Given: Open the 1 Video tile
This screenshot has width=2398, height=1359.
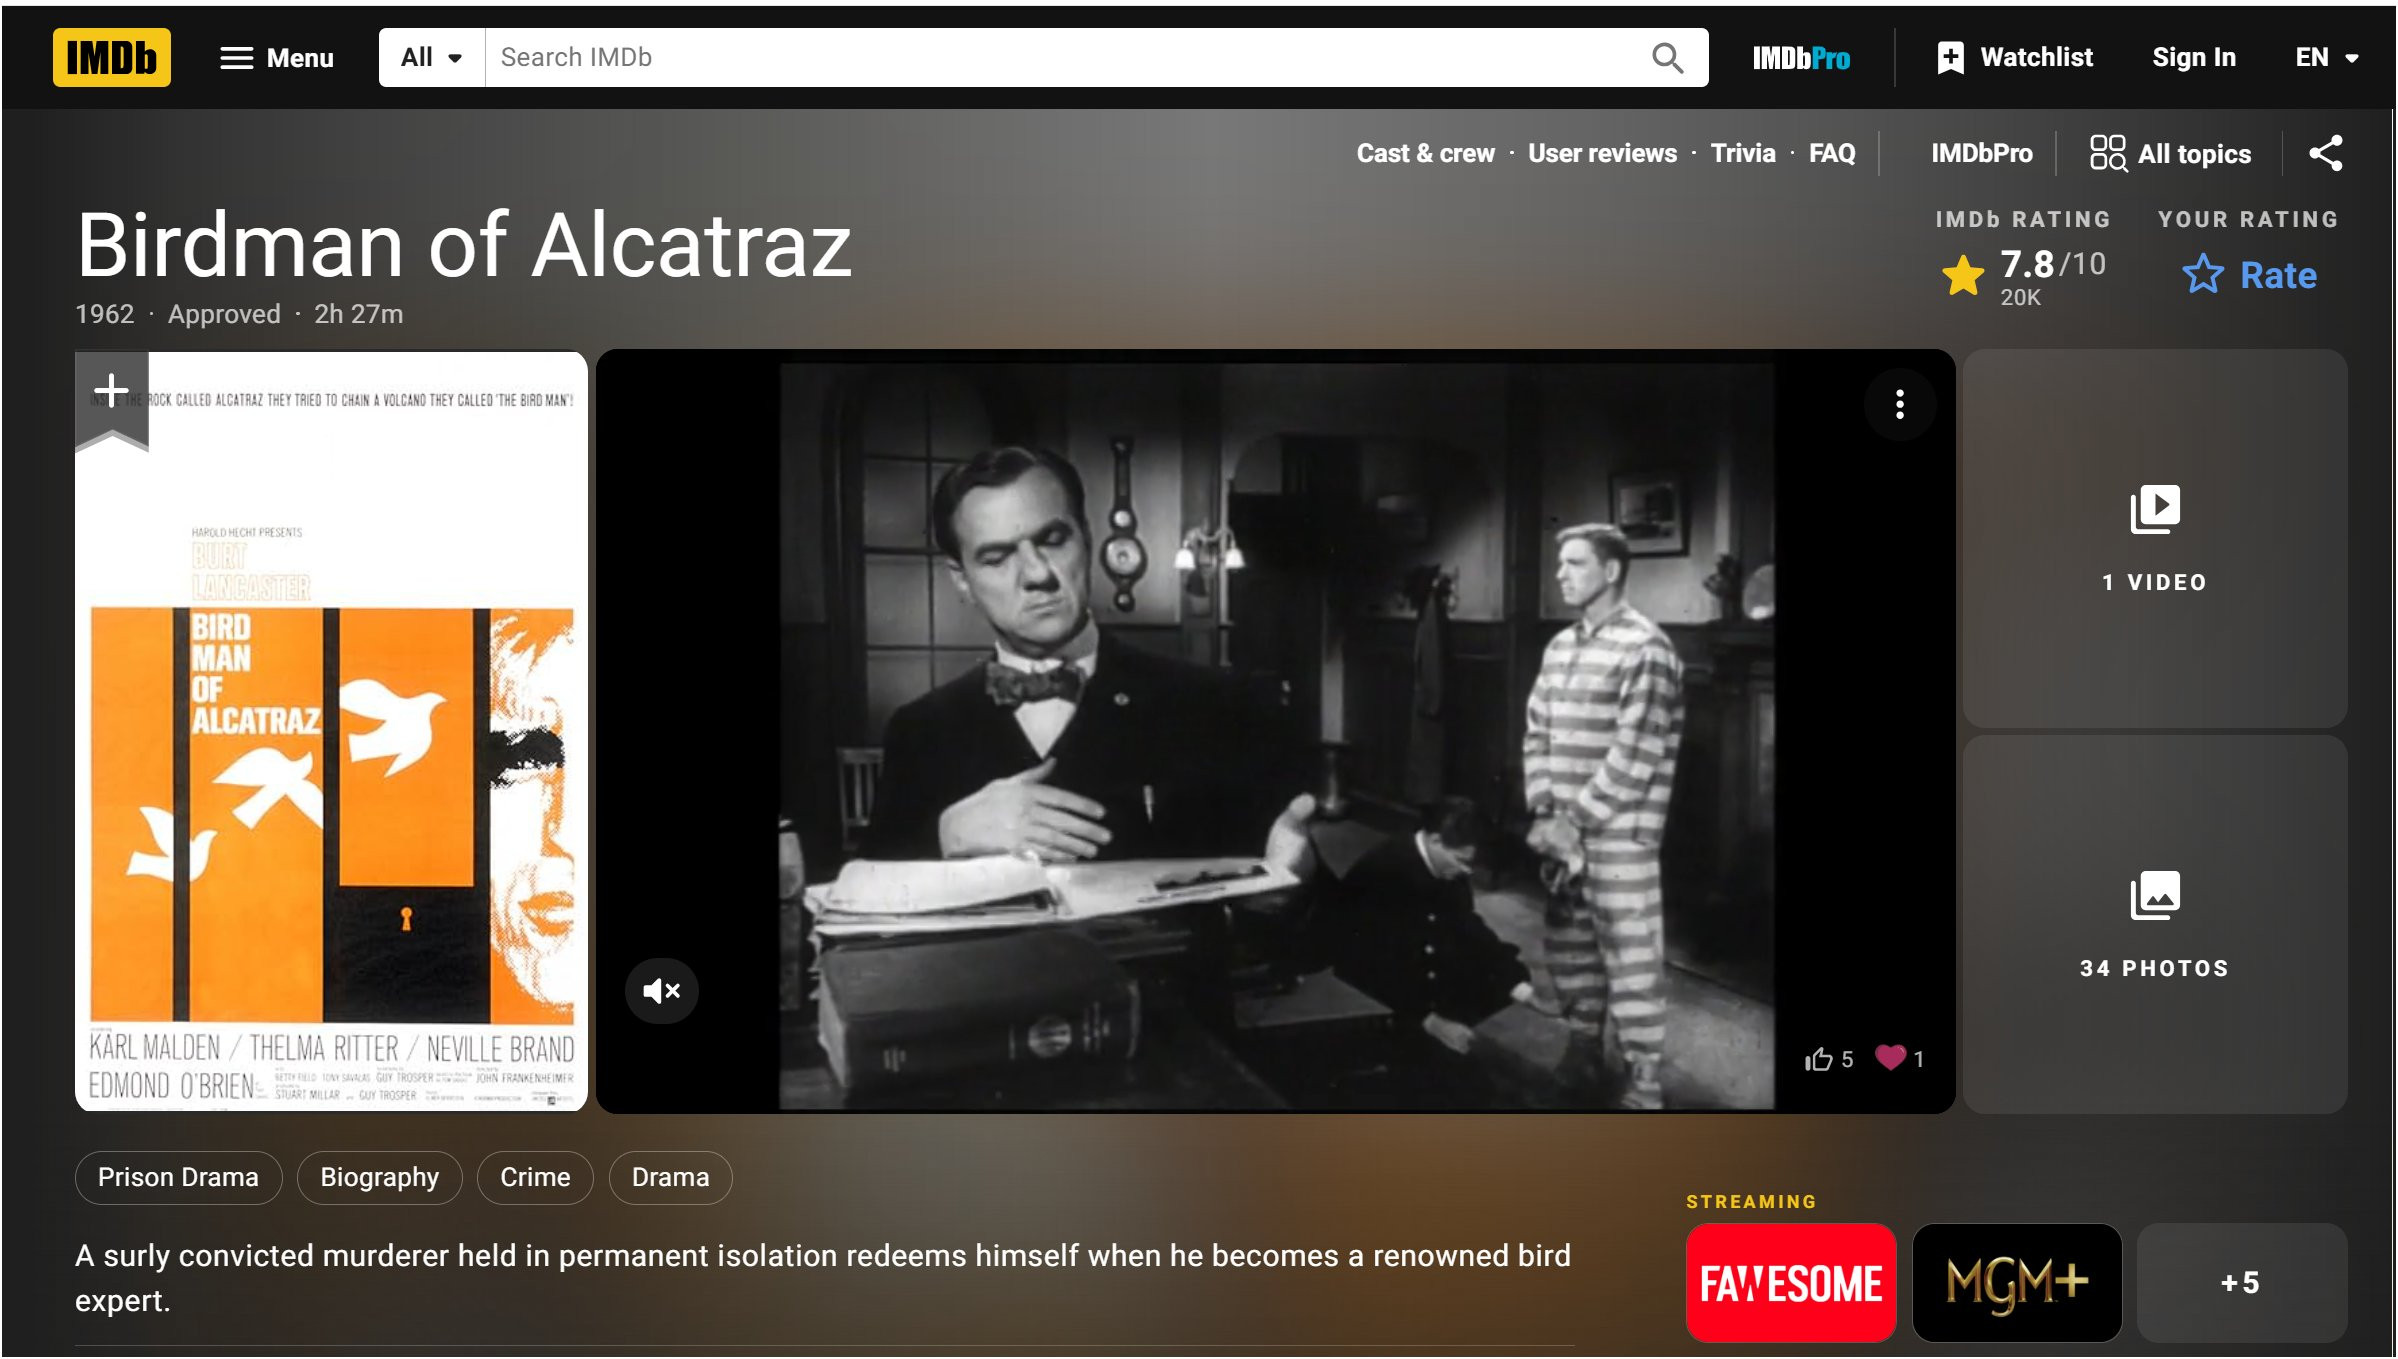Looking at the screenshot, I should pyautogui.click(x=2154, y=538).
